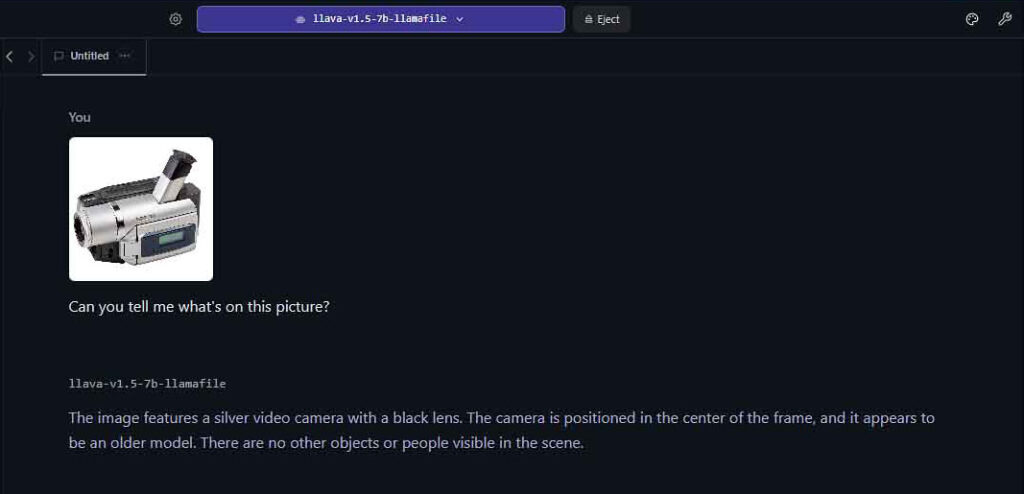Eject the loaded model

coord(601,19)
